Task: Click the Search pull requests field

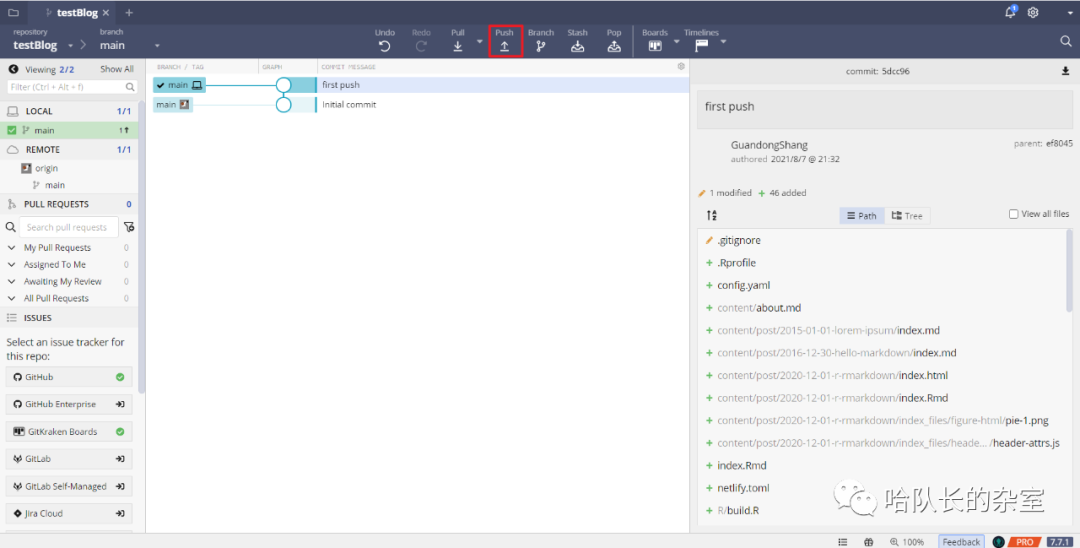Action: [x=68, y=227]
